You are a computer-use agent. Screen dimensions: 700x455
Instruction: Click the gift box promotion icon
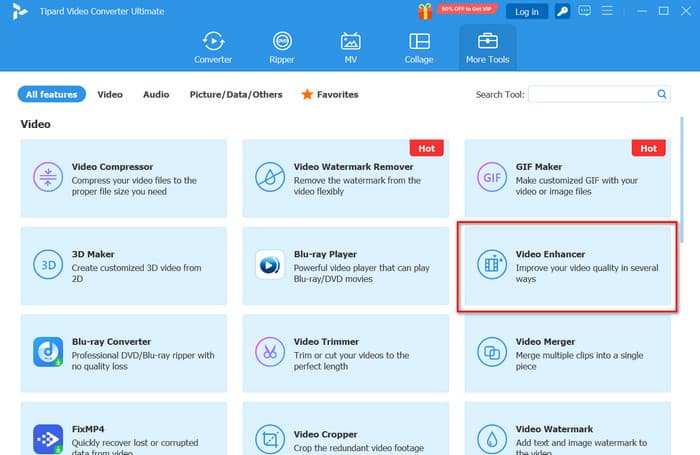pyautogui.click(x=425, y=11)
